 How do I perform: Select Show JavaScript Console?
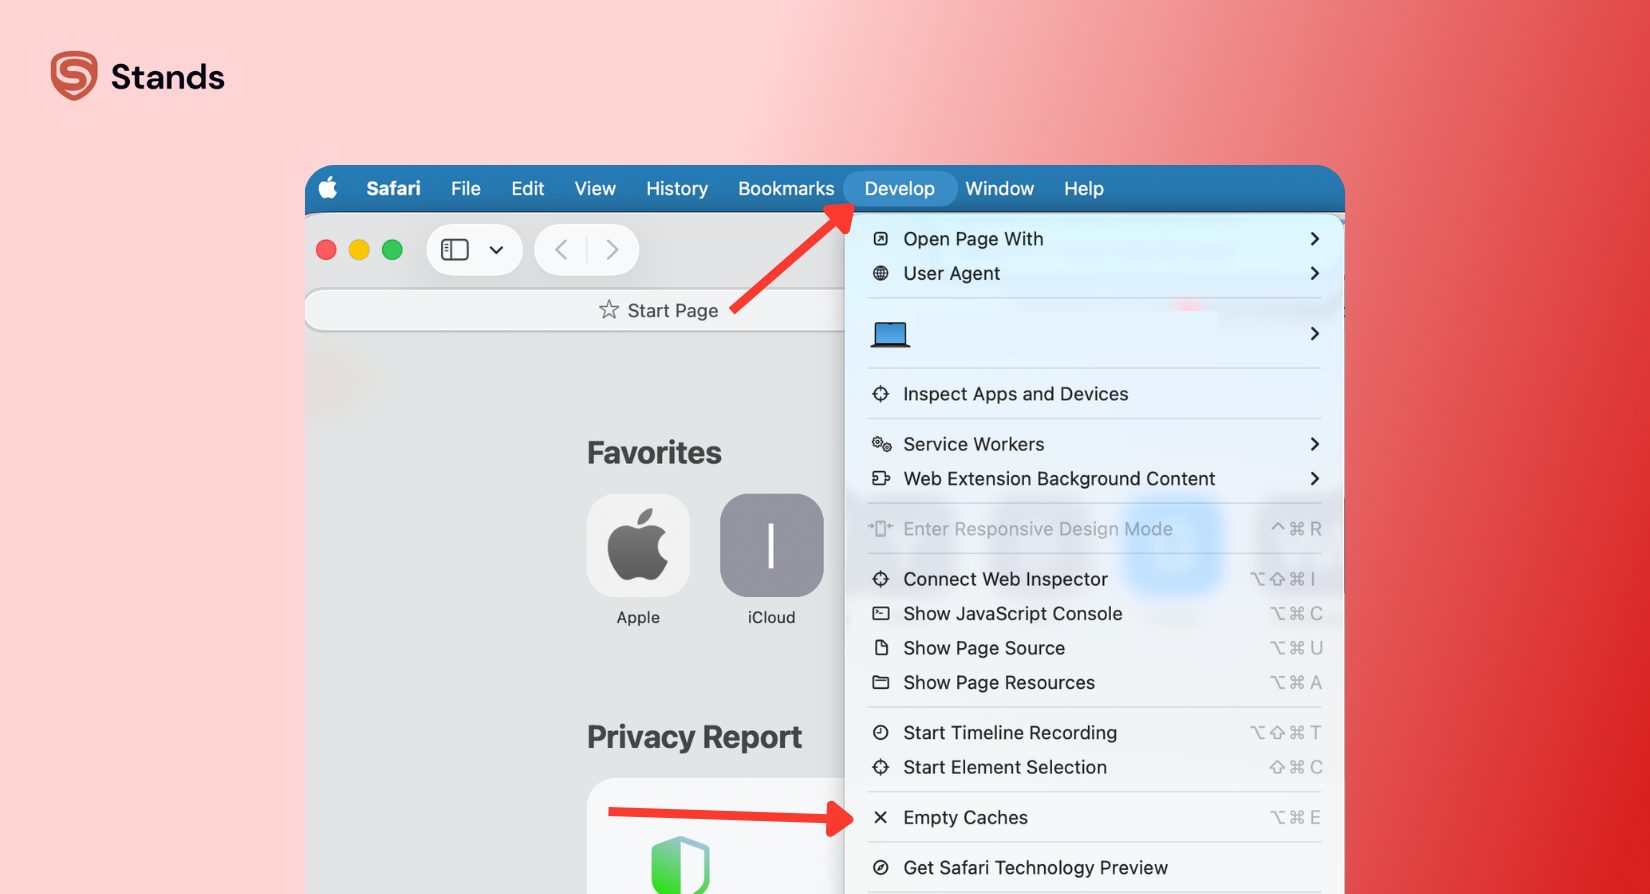coord(1095,614)
